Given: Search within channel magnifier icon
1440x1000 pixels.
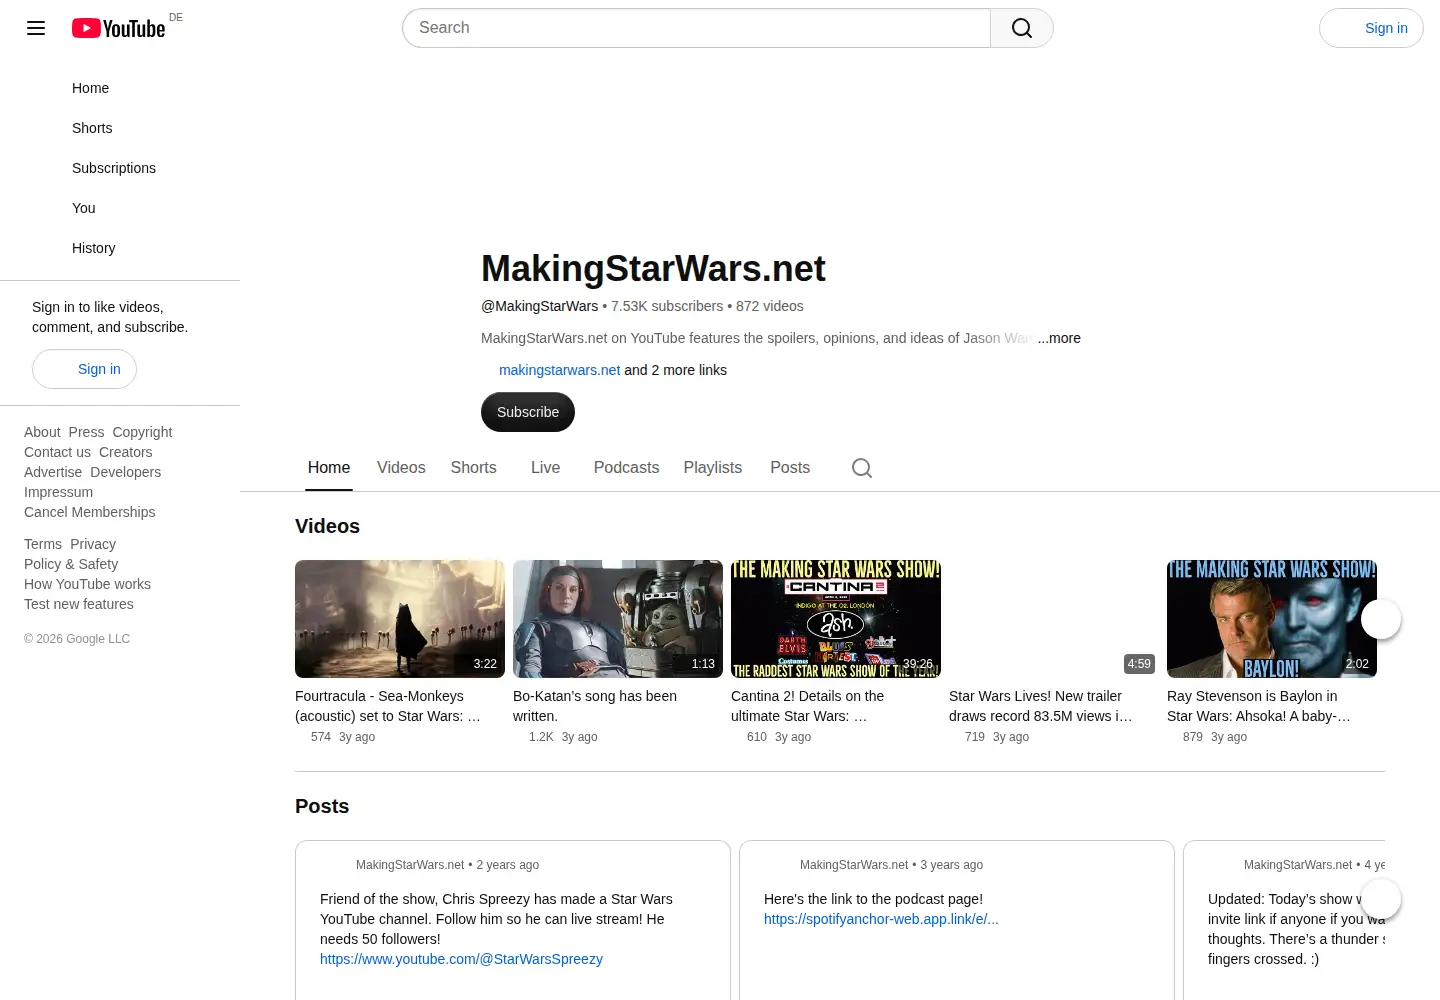Looking at the screenshot, I should (862, 468).
